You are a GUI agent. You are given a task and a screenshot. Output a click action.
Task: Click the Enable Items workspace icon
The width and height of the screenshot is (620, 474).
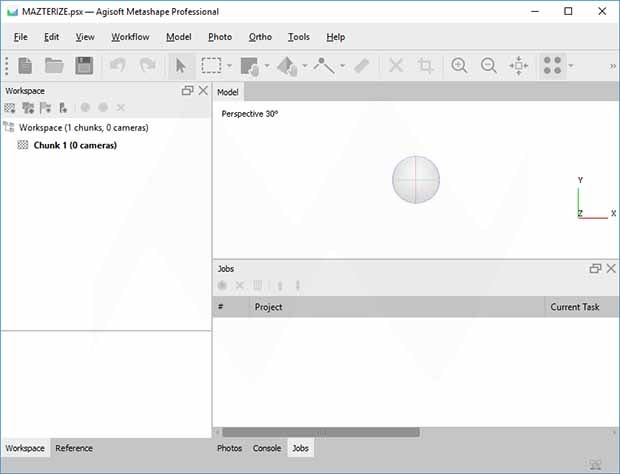pos(85,108)
